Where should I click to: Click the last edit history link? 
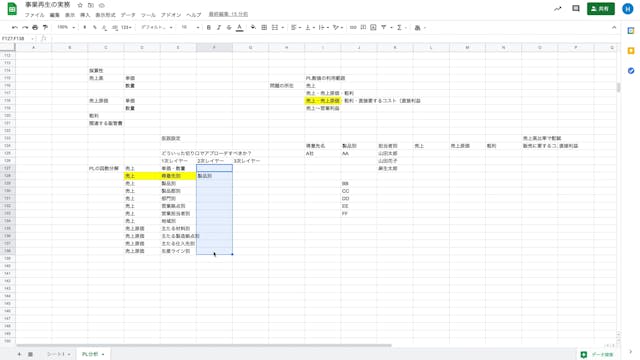point(228,14)
